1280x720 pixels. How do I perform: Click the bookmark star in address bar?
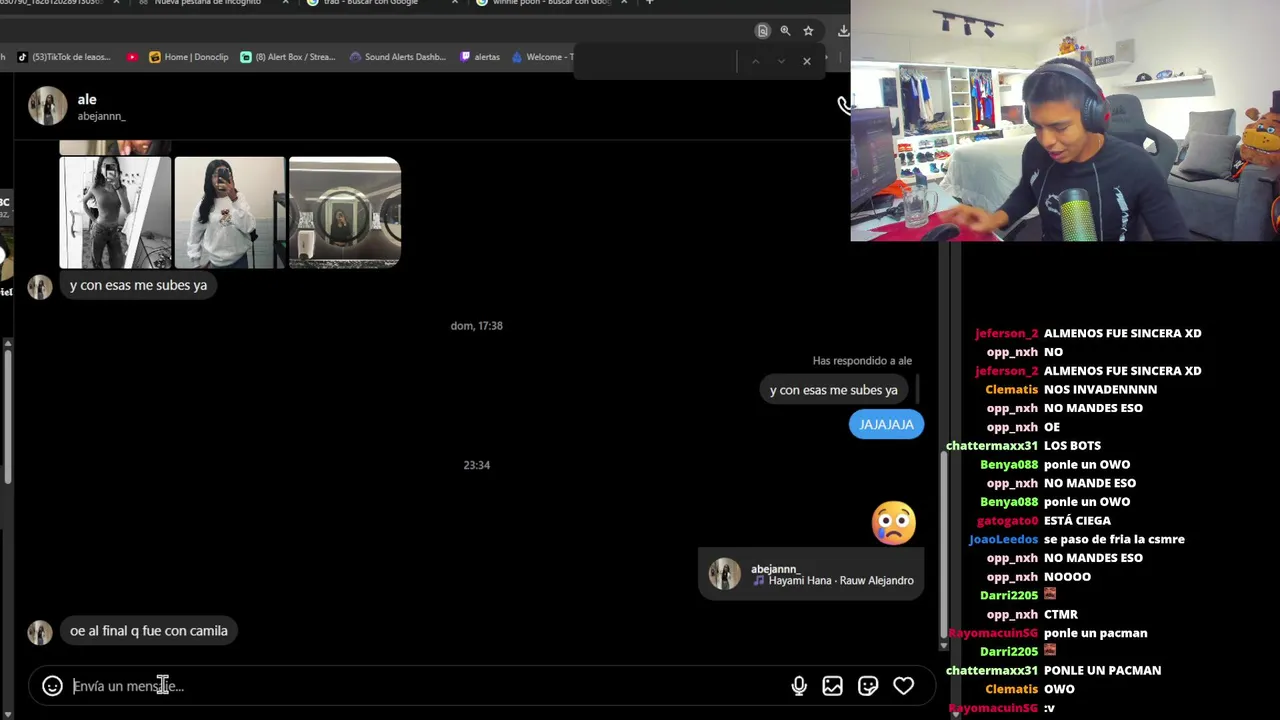click(808, 31)
